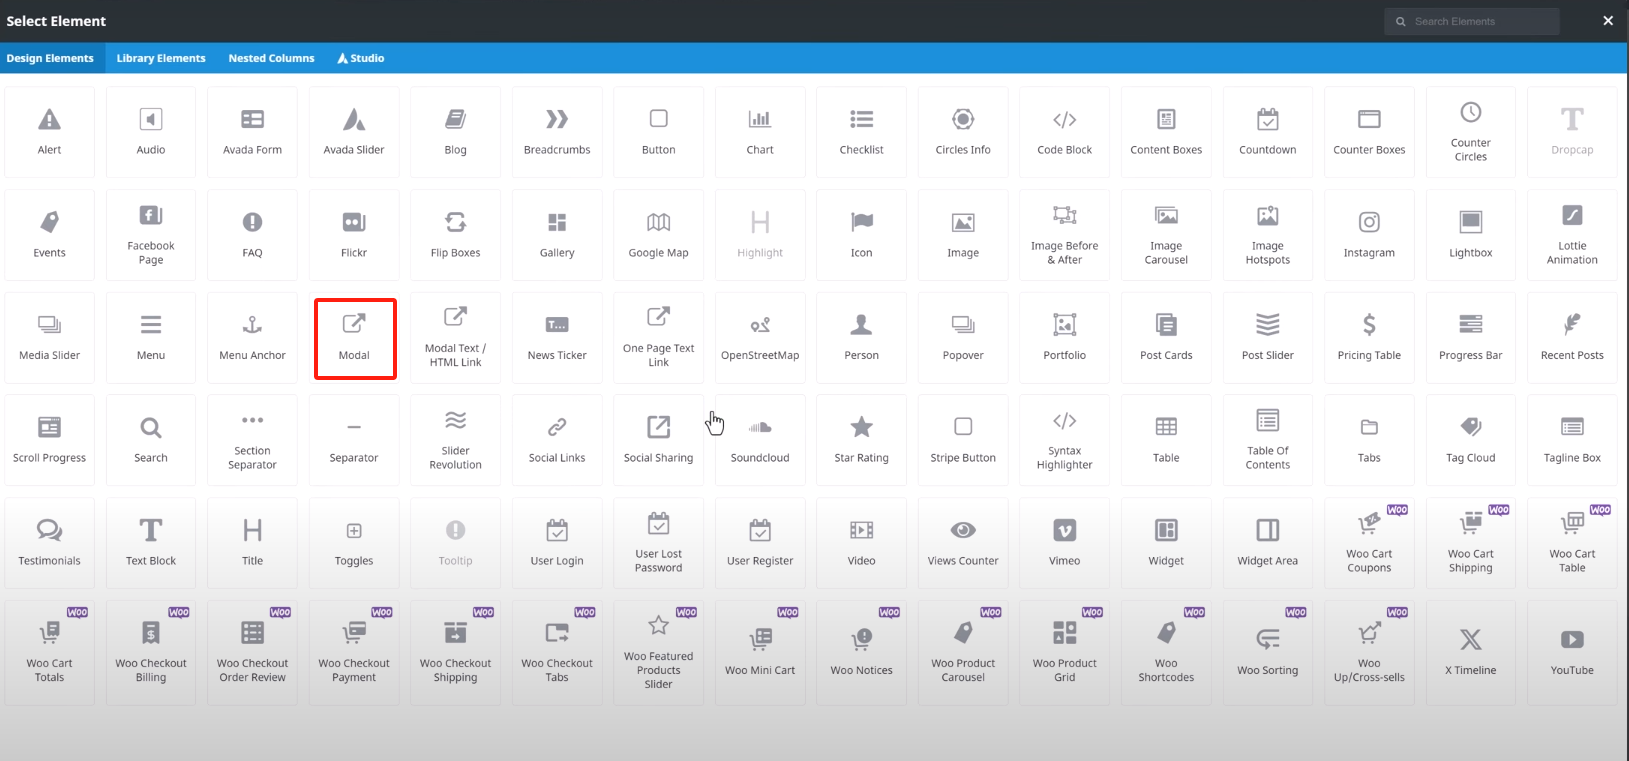Select the Checklist element

pyautogui.click(x=861, y=132)
